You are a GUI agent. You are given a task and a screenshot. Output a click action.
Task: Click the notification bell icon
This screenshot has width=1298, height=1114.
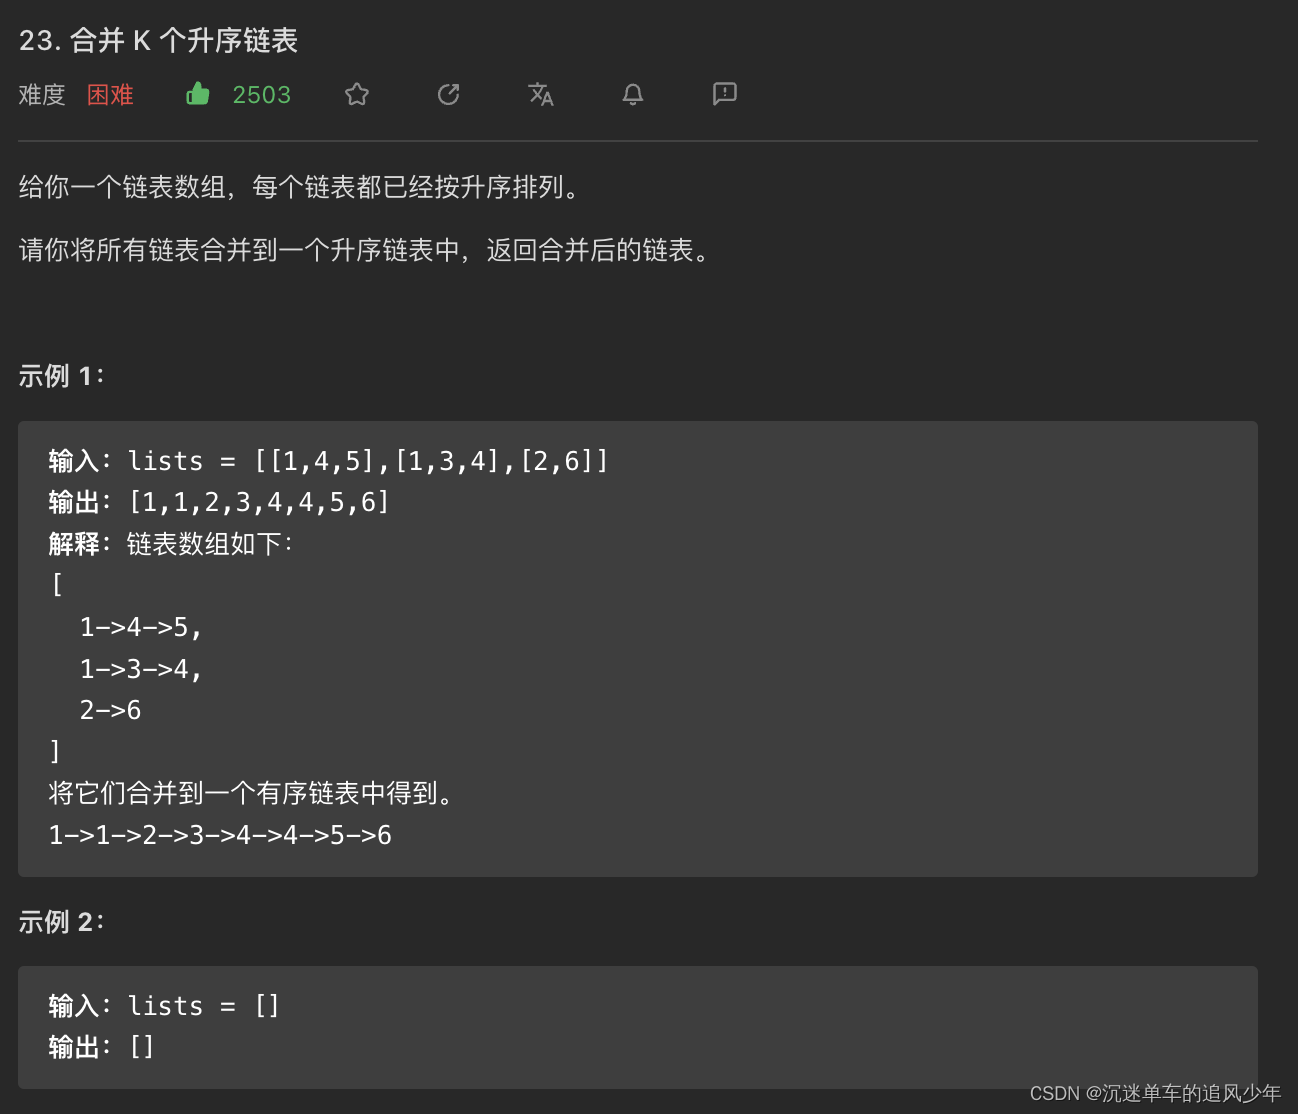pyautogui.click(x=633, y=94)
